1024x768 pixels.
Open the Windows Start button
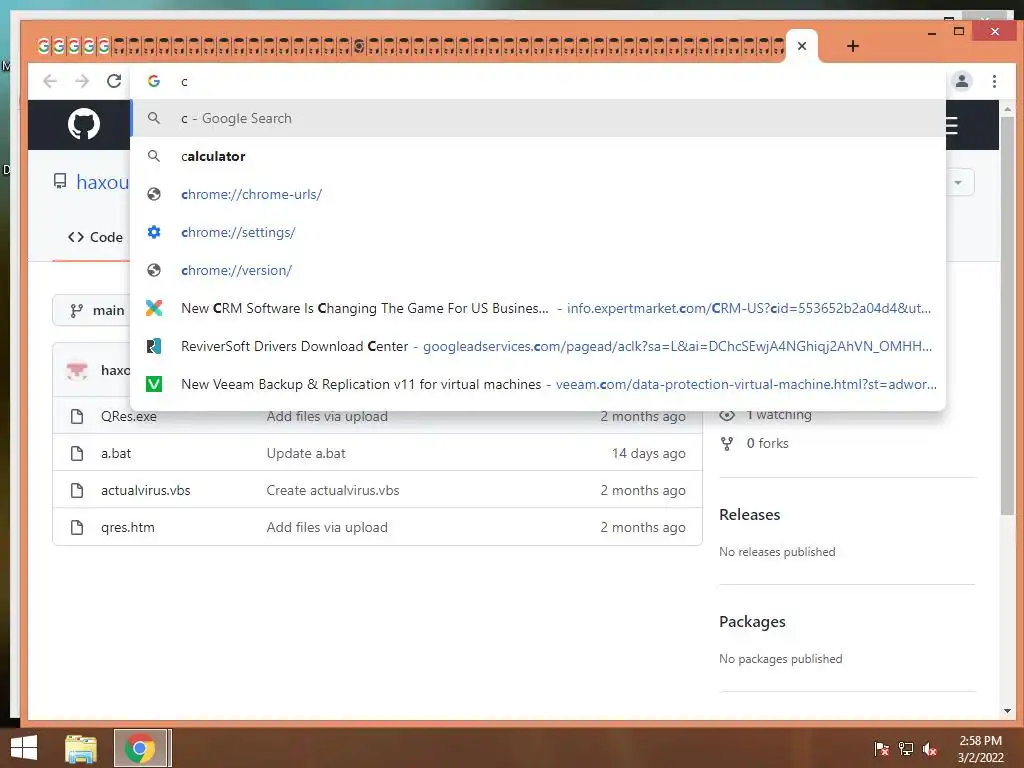[24, 748]
